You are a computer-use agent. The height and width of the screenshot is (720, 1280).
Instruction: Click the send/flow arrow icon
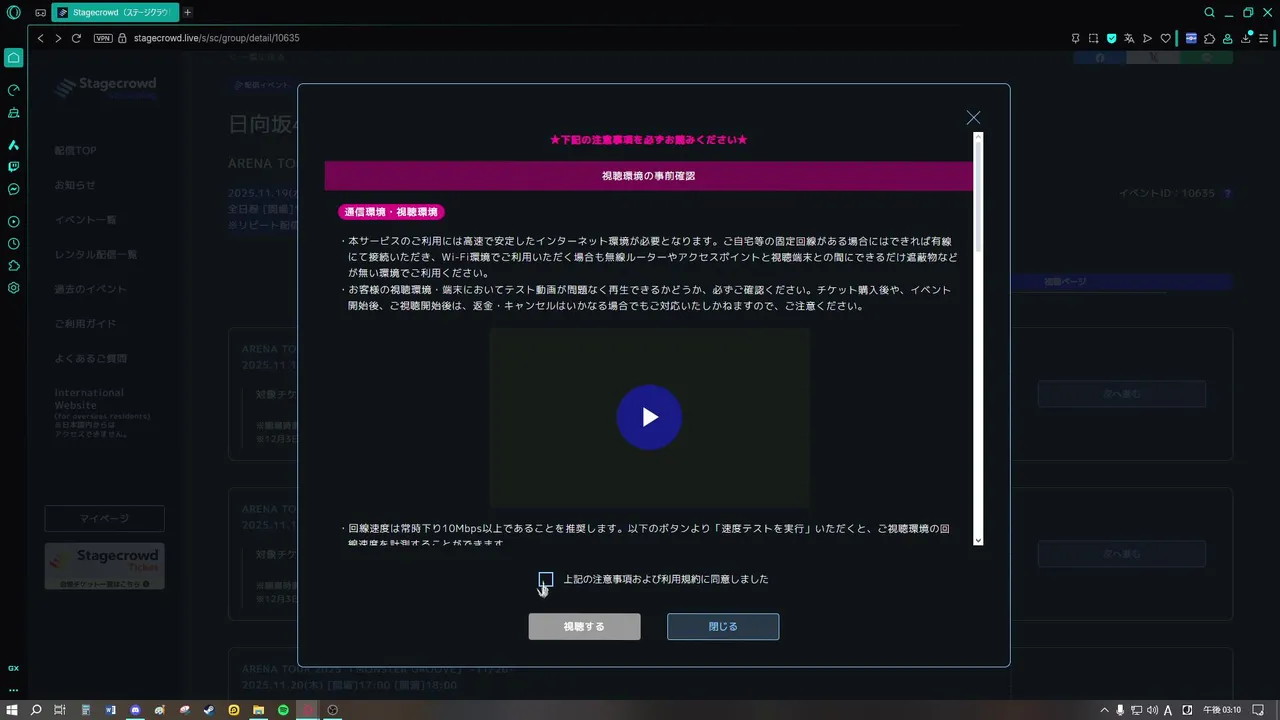point(1147,38)
